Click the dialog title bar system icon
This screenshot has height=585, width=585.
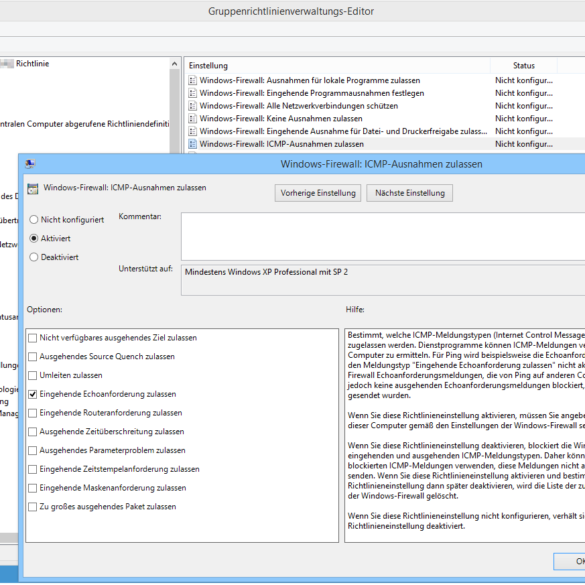(30, 164)
